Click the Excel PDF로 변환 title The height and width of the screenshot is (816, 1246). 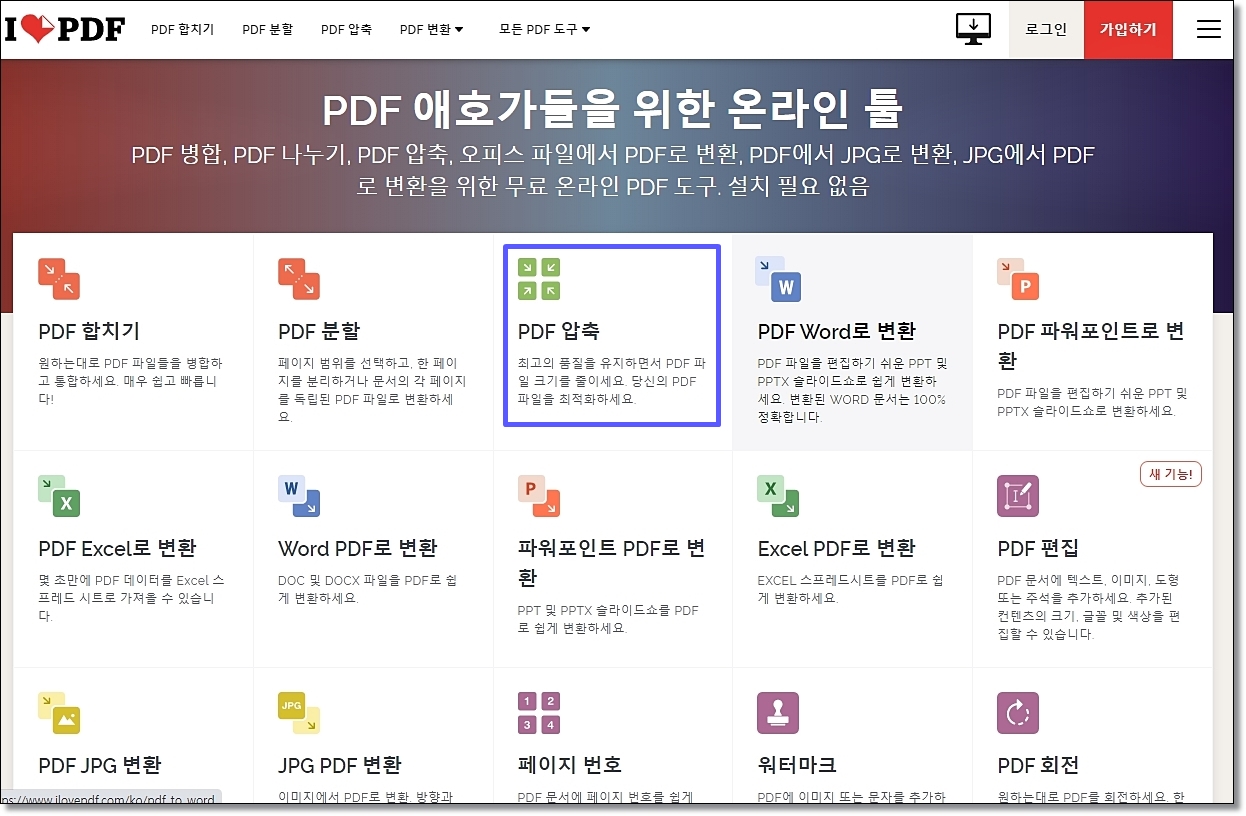point(837,548)
